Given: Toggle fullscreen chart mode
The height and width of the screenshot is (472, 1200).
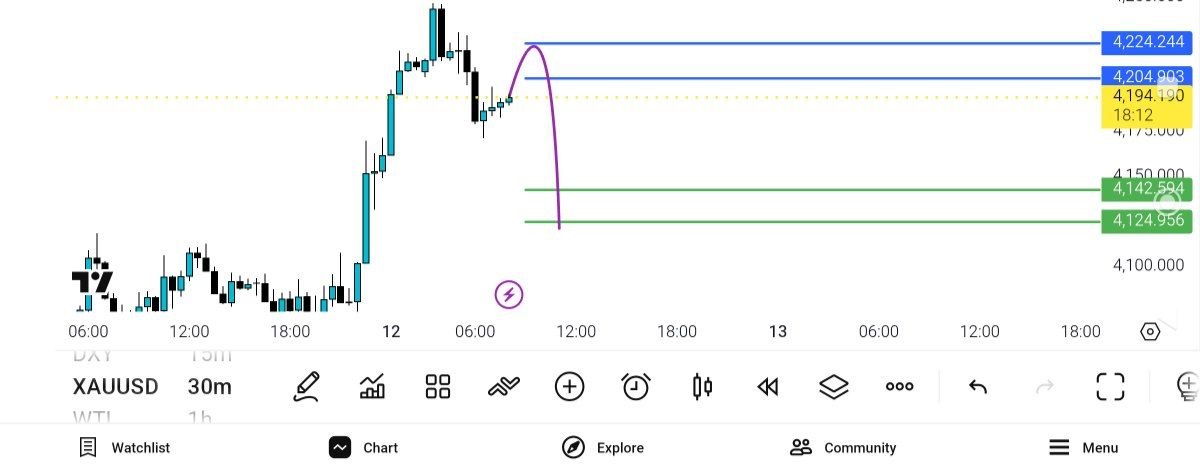Looking at the screenshot, I should point(1110,387).
